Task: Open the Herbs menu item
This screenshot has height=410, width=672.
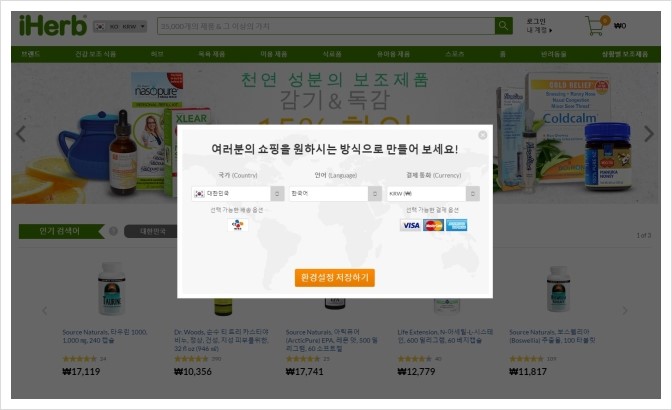Action: click(x=157, y=54)
